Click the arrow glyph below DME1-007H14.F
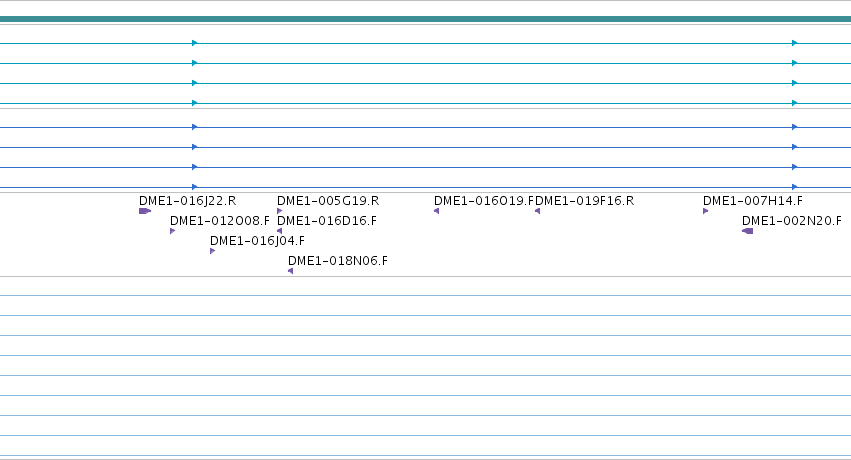 706,211
